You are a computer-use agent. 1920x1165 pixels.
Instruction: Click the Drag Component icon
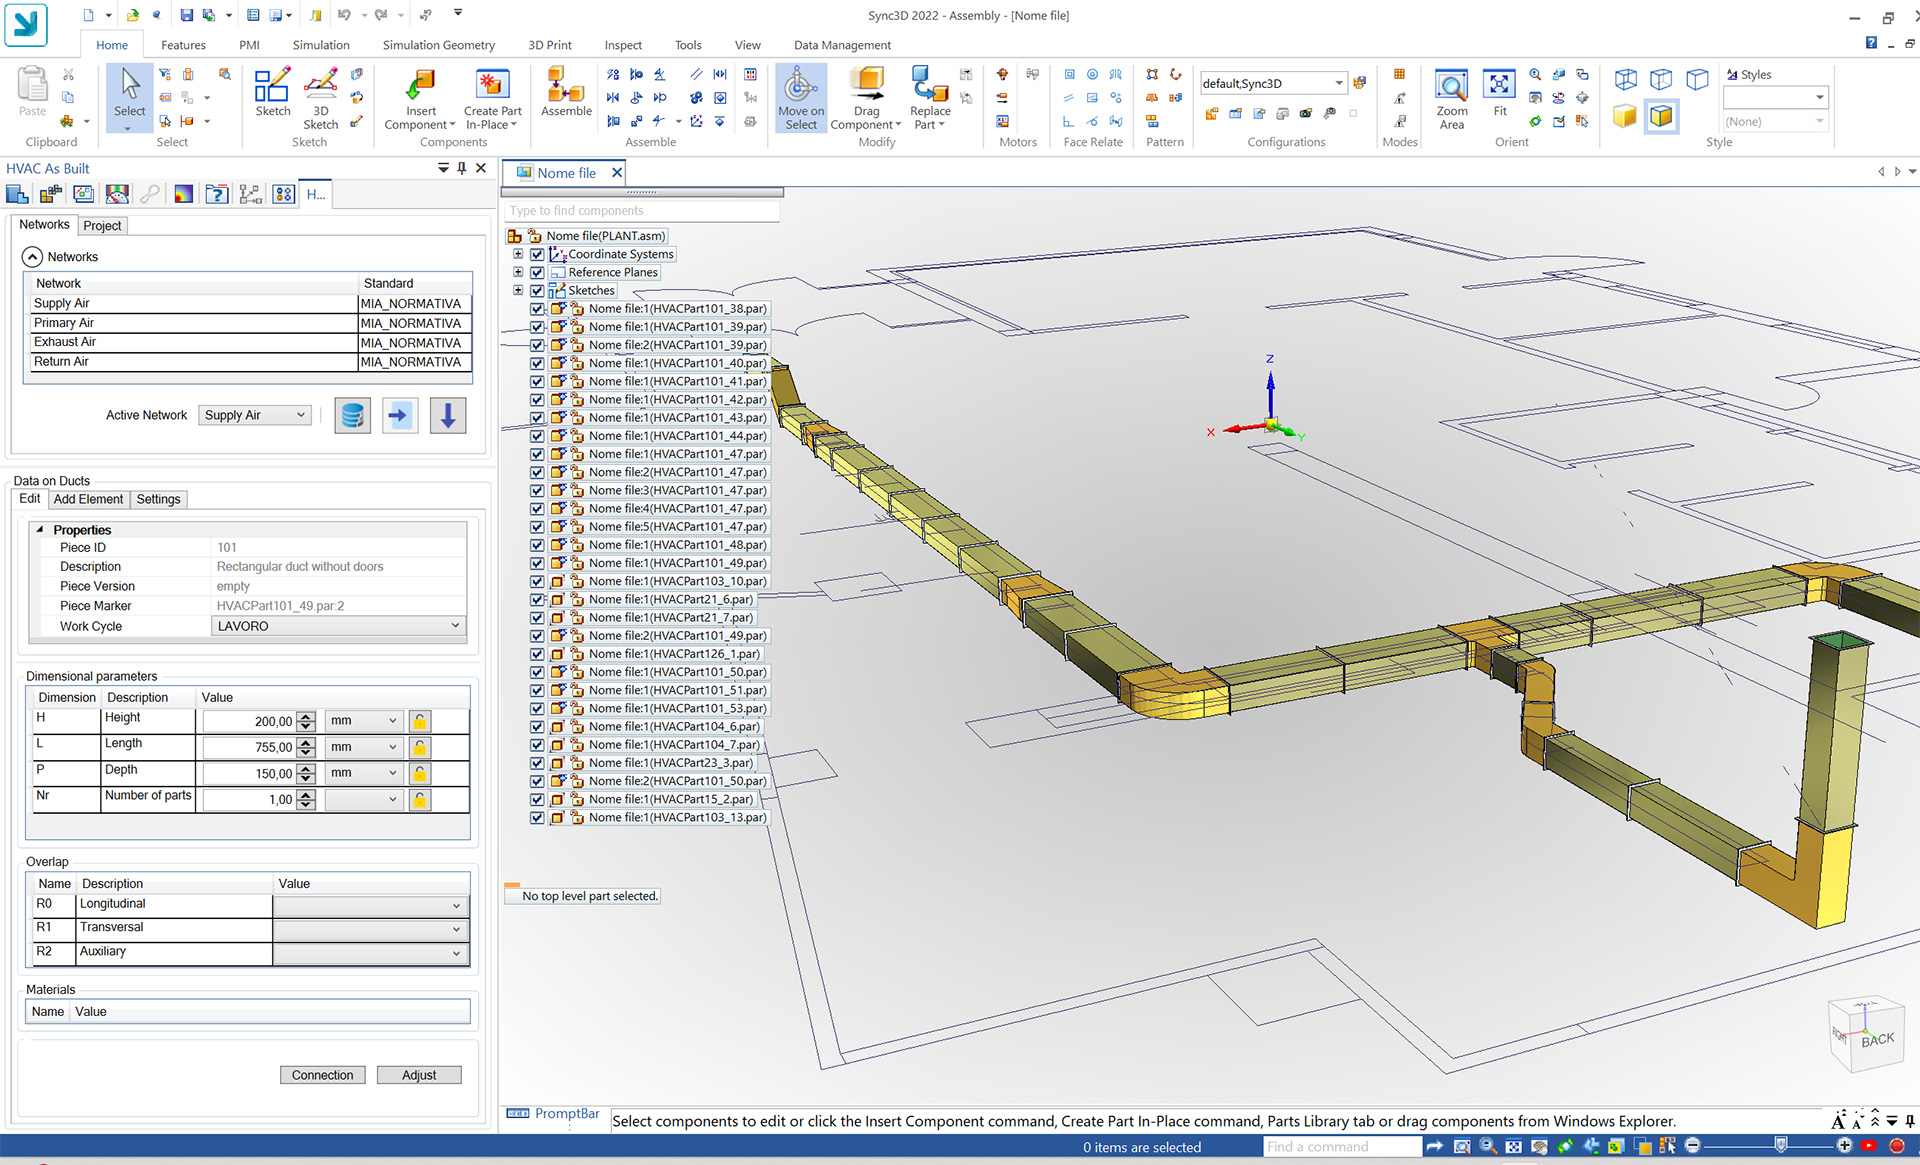(x=866, y=98)
